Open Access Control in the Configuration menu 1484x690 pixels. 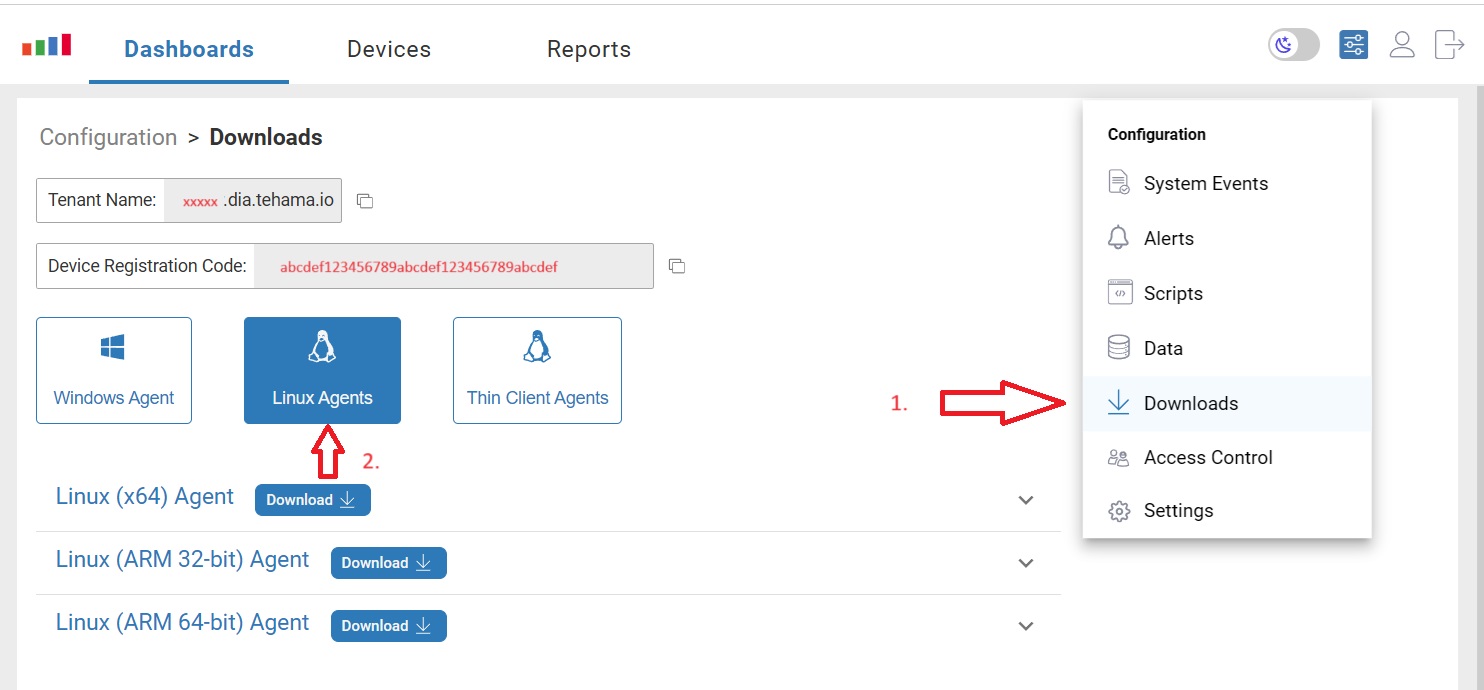(1207, 457)
